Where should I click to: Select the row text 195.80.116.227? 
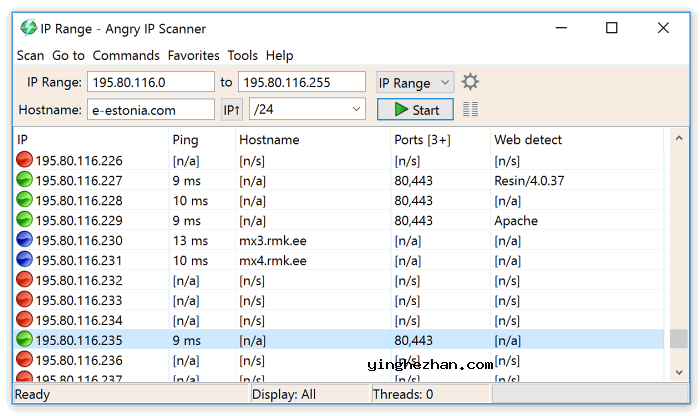pos(79,180)
